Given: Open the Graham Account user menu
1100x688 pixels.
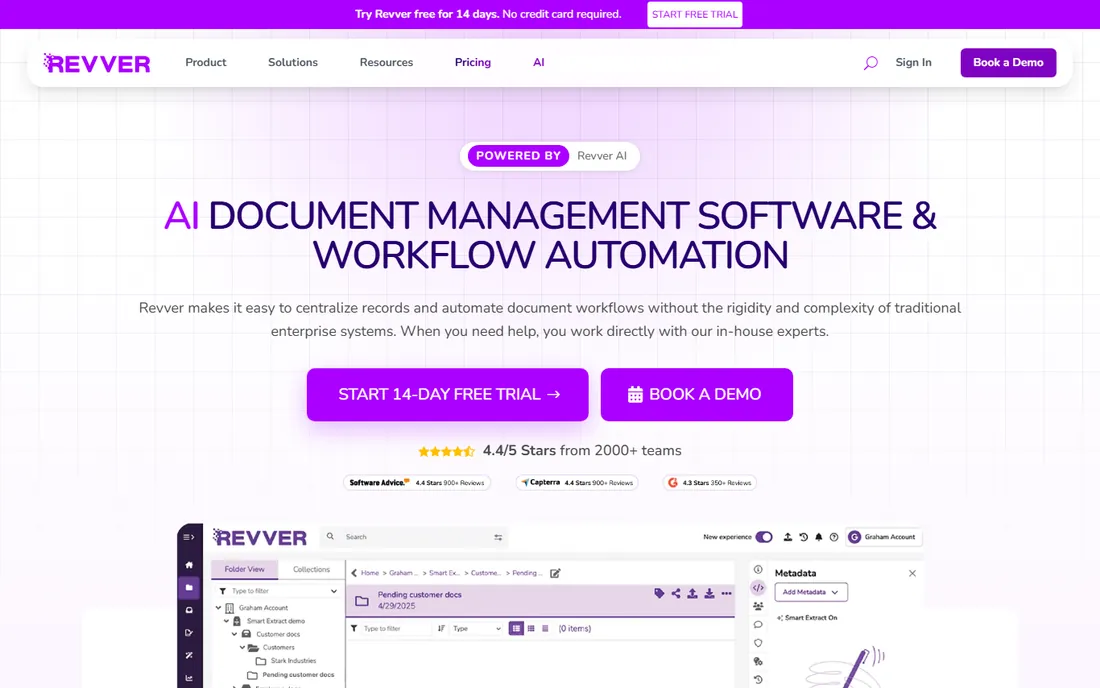Looking at the screenshot, I should click(884, 537).
